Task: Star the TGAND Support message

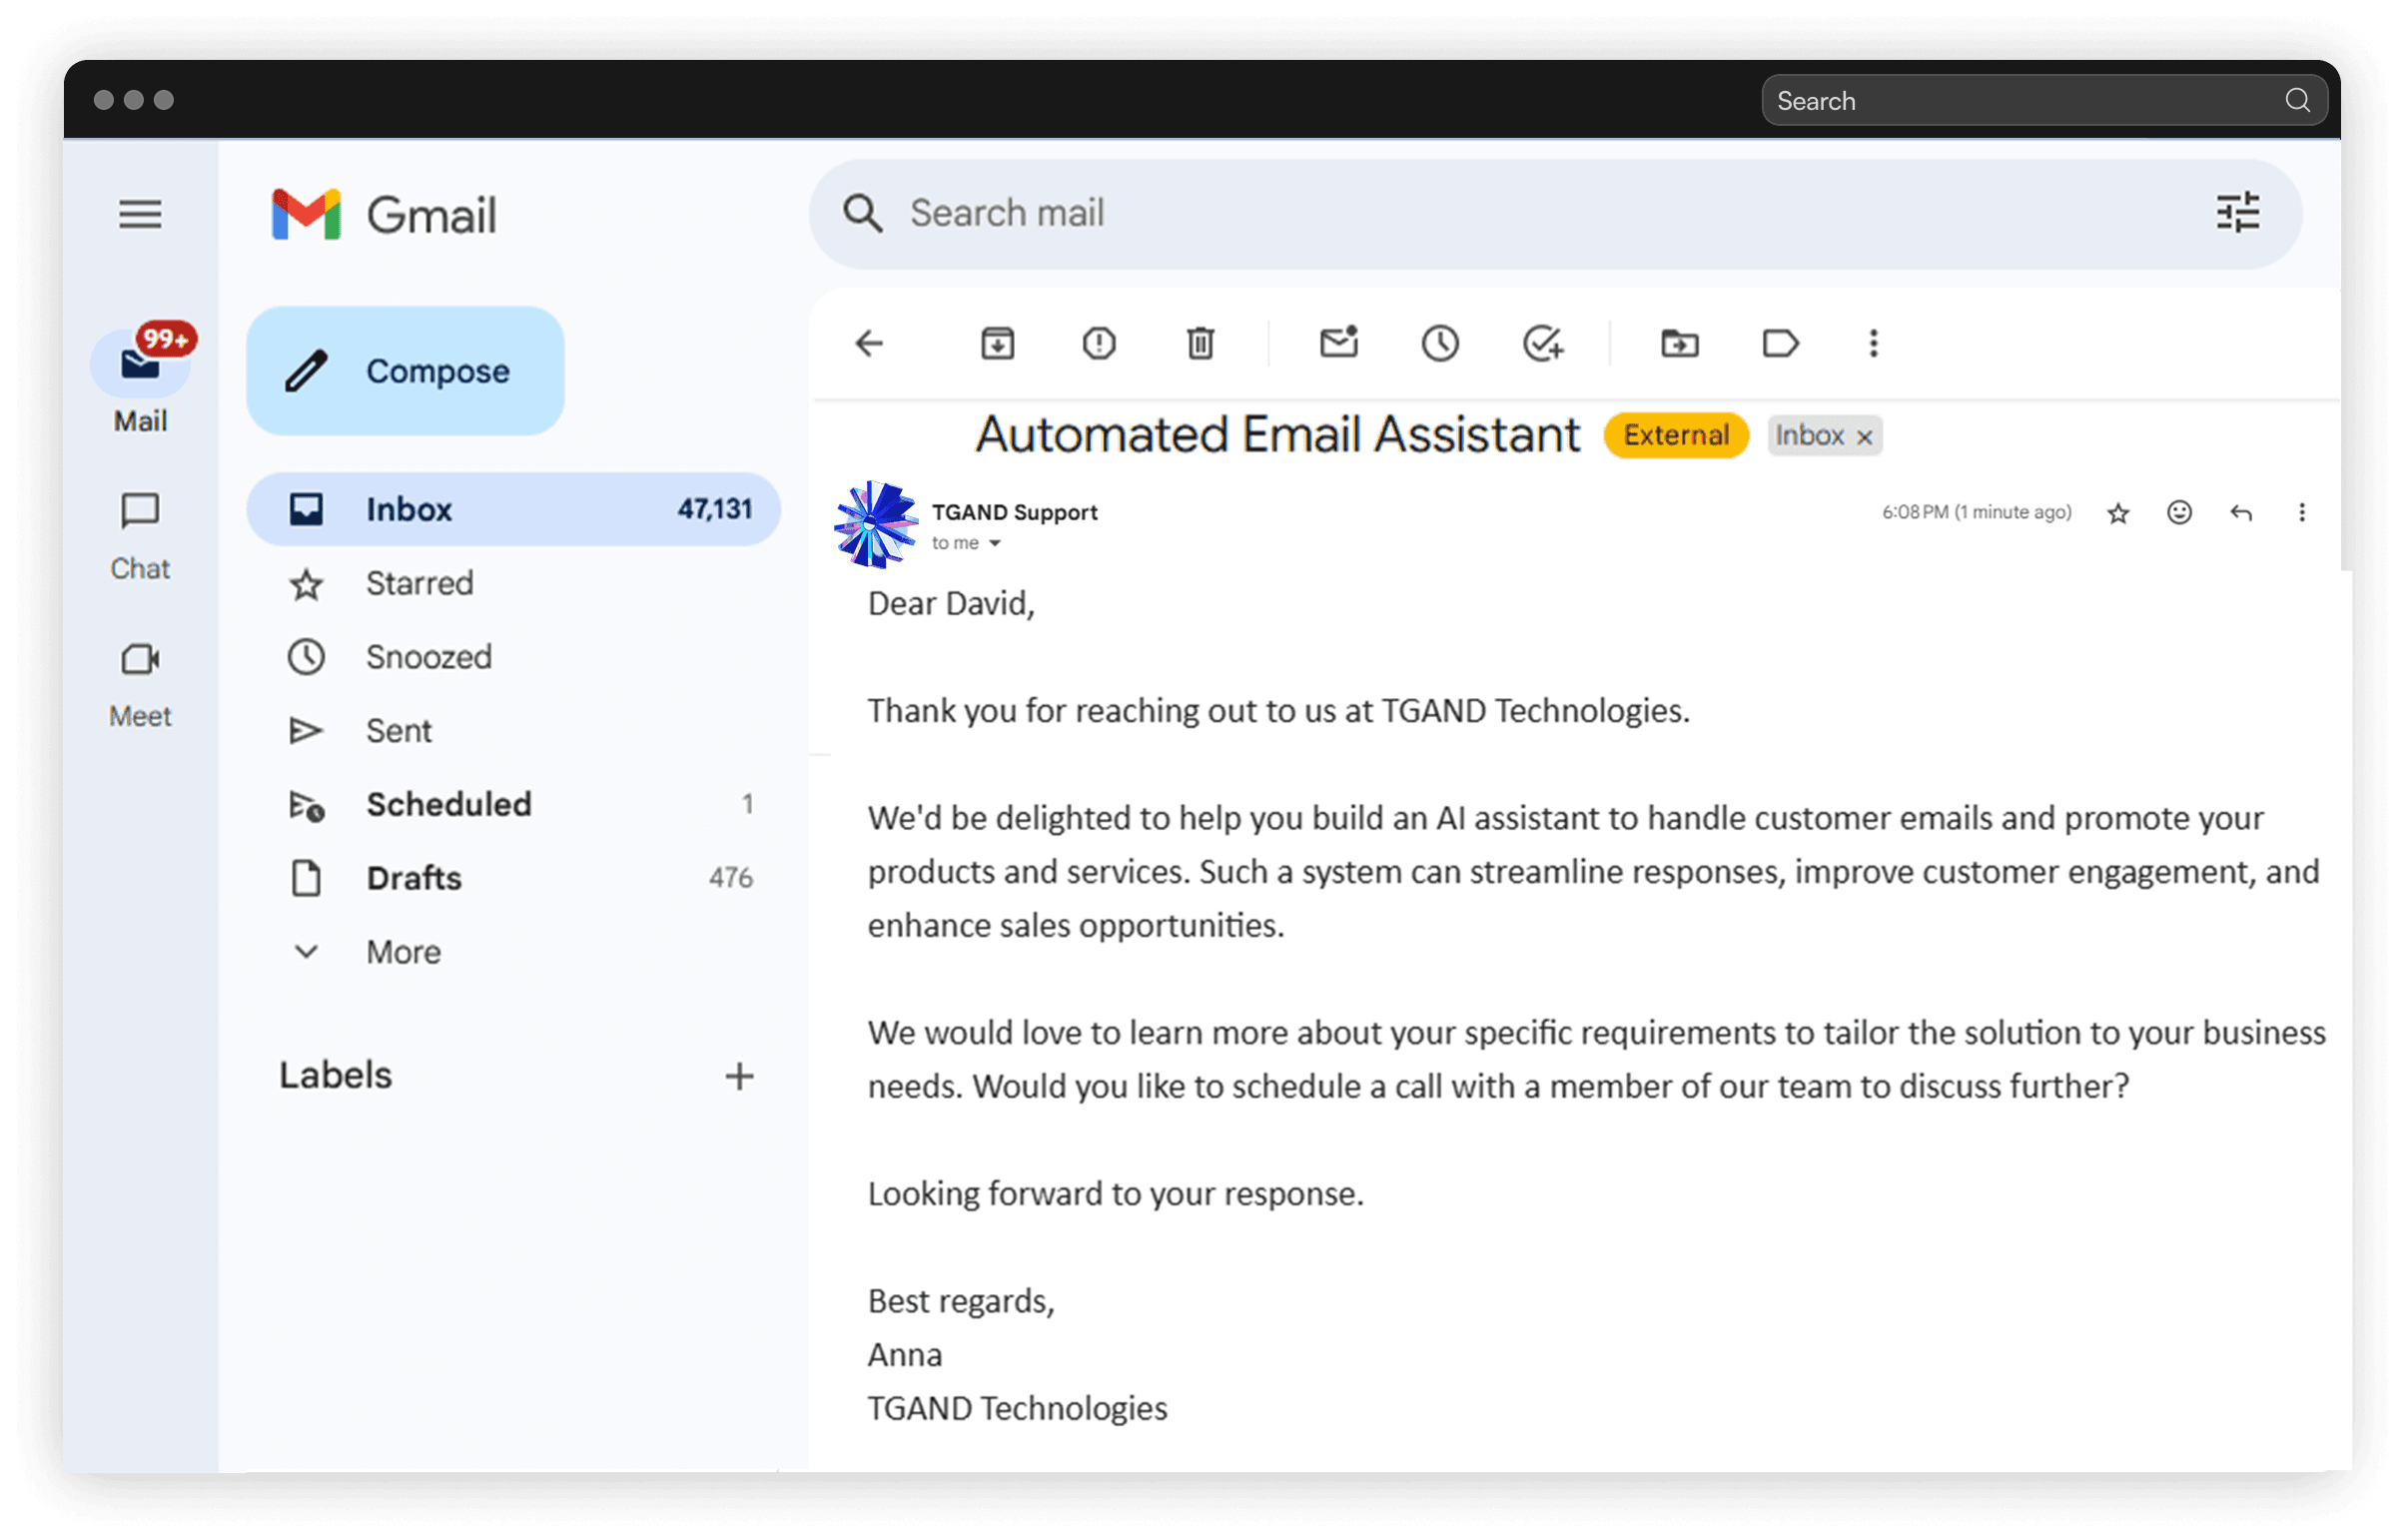Action: pyautogui.click(x=2117, y=513)
